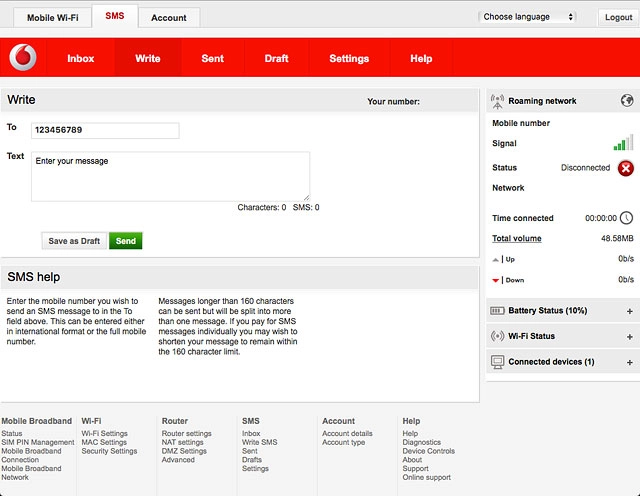Click the antenna icon in Roaming network header
The width and height of the screenshot is (640, 496).
pyautogui.click(x=498, y=101)
